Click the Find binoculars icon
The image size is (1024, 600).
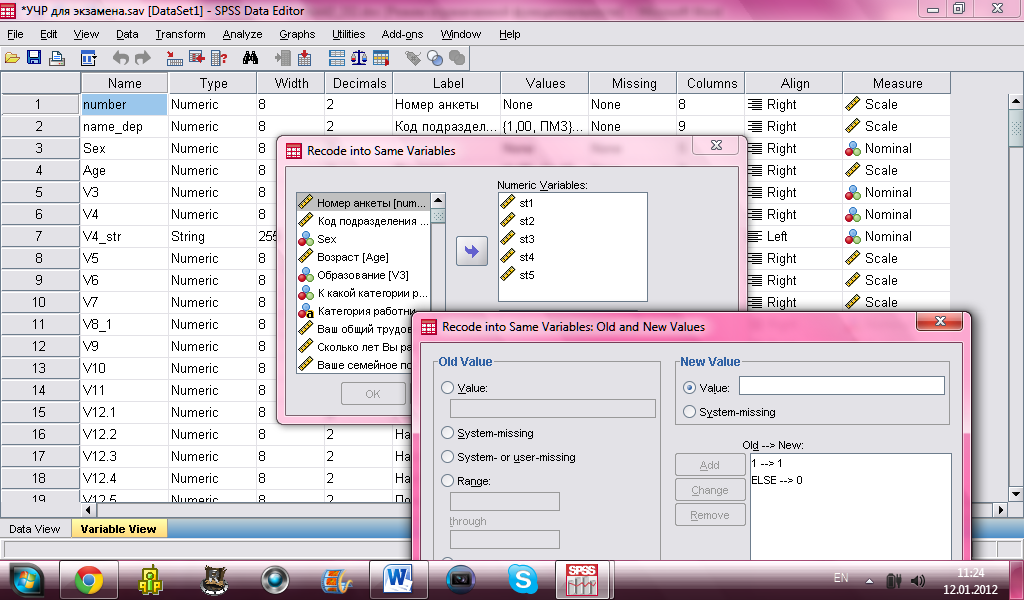250,58
